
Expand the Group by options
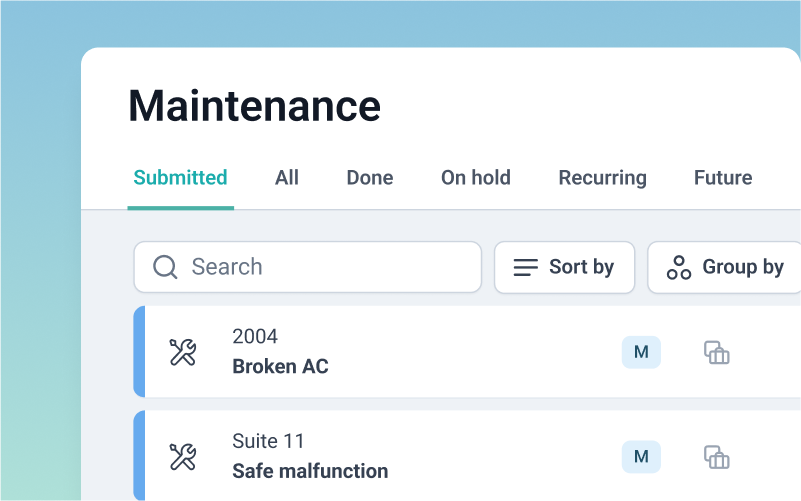(725, 267)
